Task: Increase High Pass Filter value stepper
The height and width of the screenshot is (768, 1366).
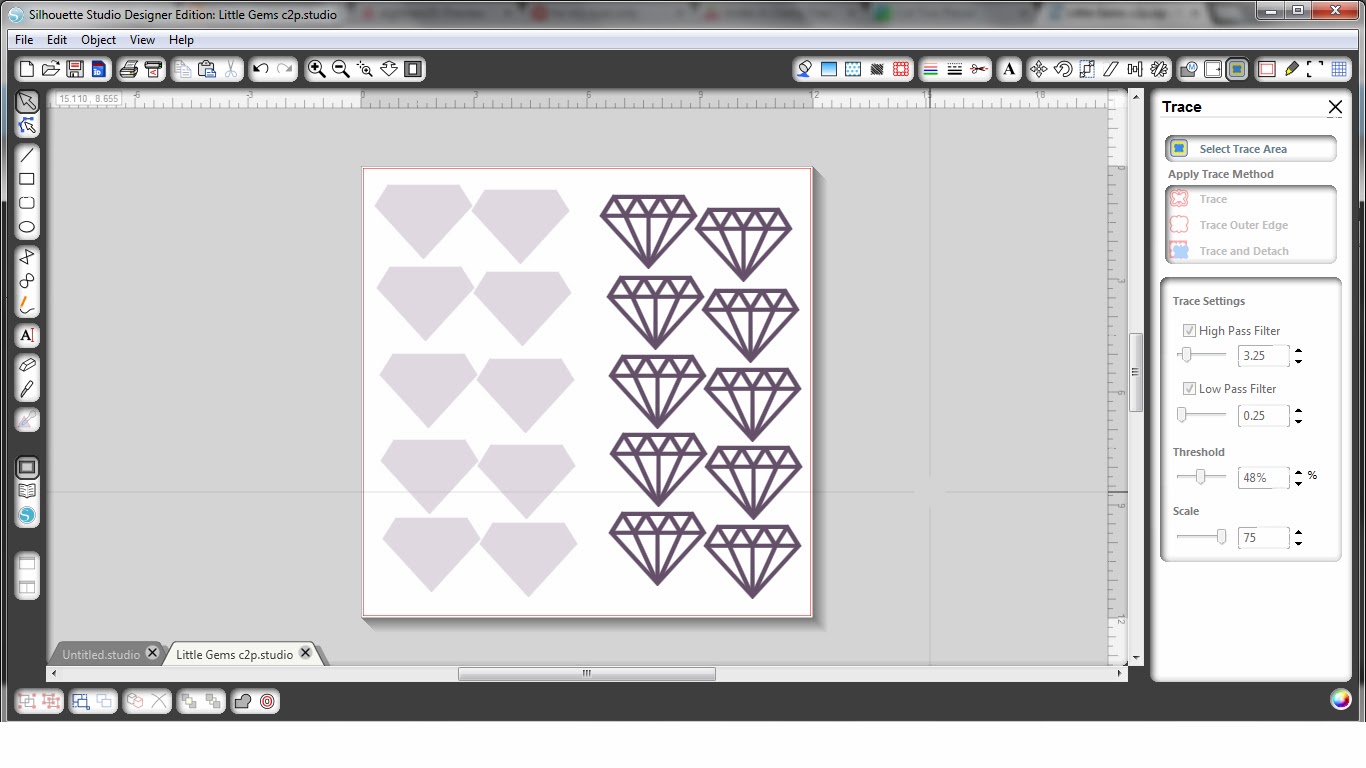Action: point(1298,351)
